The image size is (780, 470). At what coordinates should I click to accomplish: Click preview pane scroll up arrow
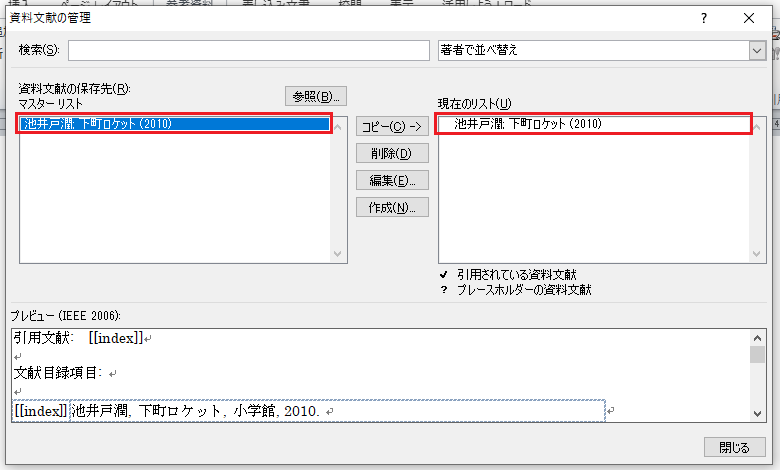[757, 338]
